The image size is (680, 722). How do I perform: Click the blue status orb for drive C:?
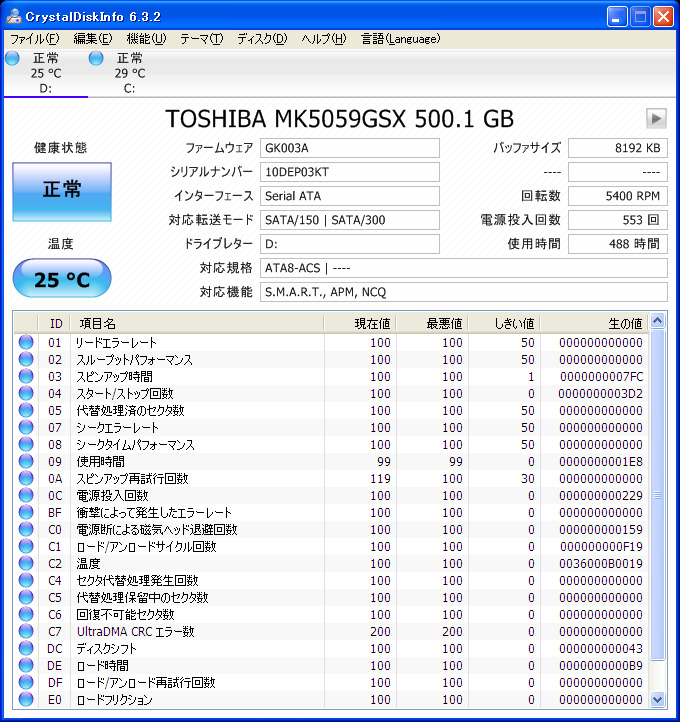[96, 58]
